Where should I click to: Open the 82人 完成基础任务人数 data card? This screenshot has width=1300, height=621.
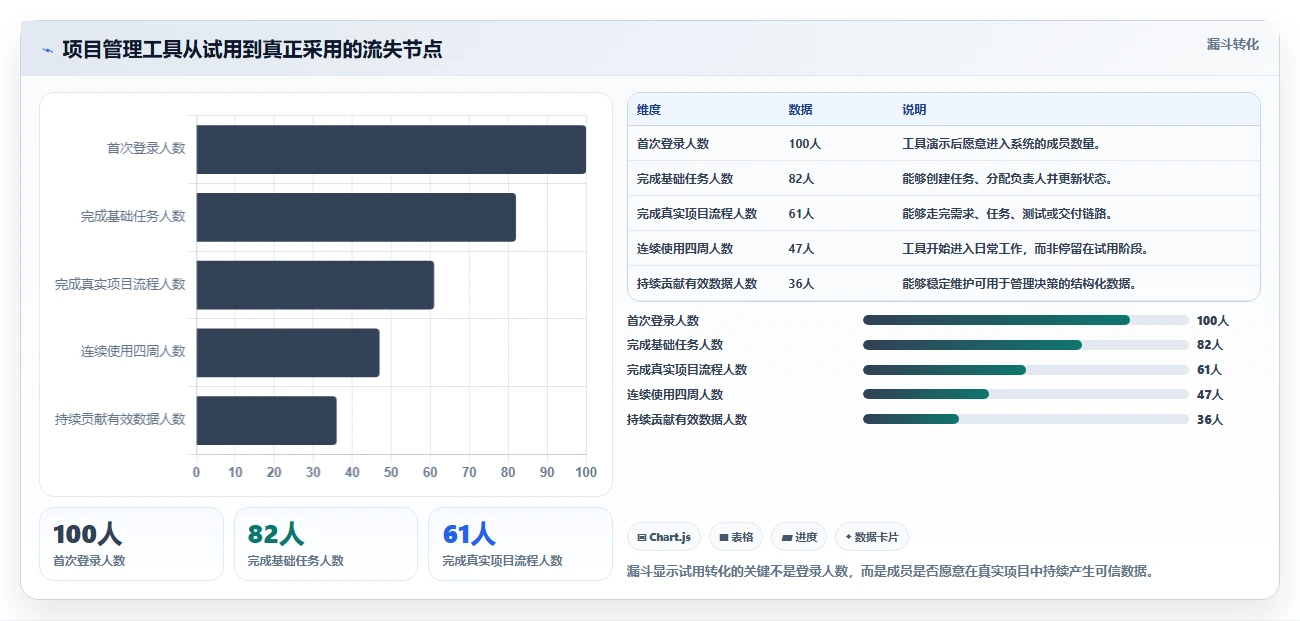[326, 544]
